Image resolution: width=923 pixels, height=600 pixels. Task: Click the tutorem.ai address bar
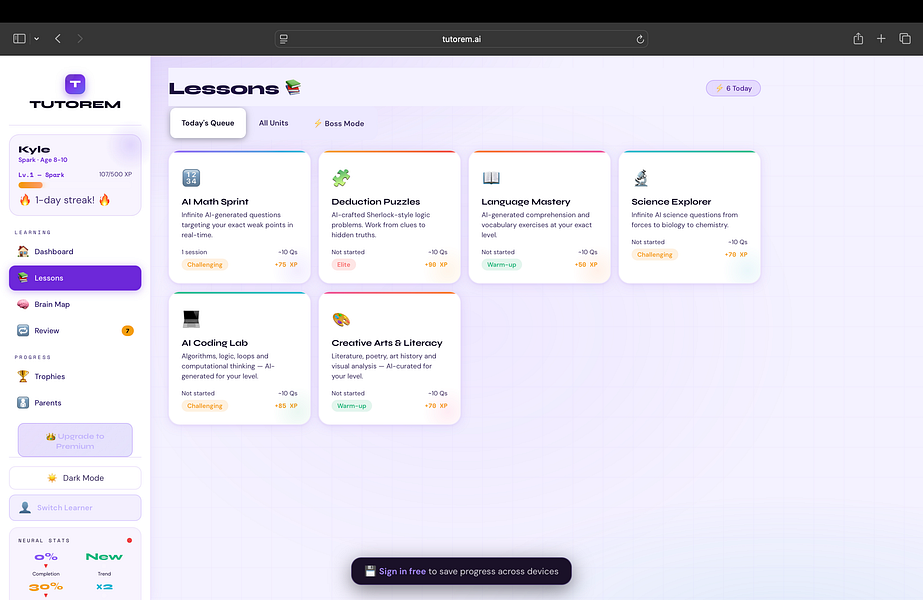point(462,39)
